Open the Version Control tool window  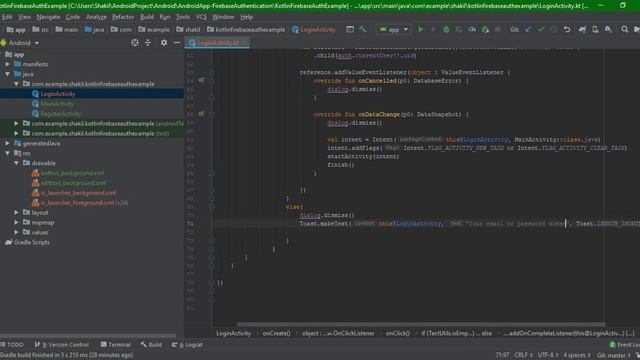pyautogui.click(x=62, y=344)
